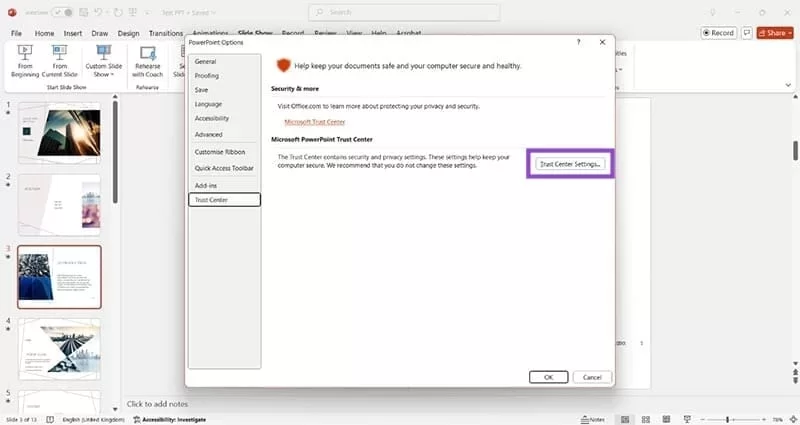Click the dialog Help question mark
The image size is (800, 425).
click(x=579, y=42)
